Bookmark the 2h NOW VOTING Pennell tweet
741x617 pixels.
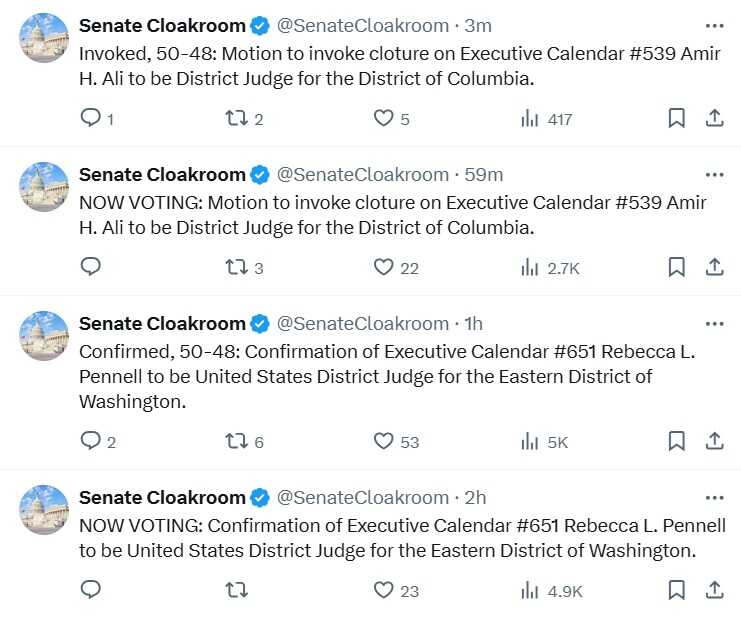point(677,590)
